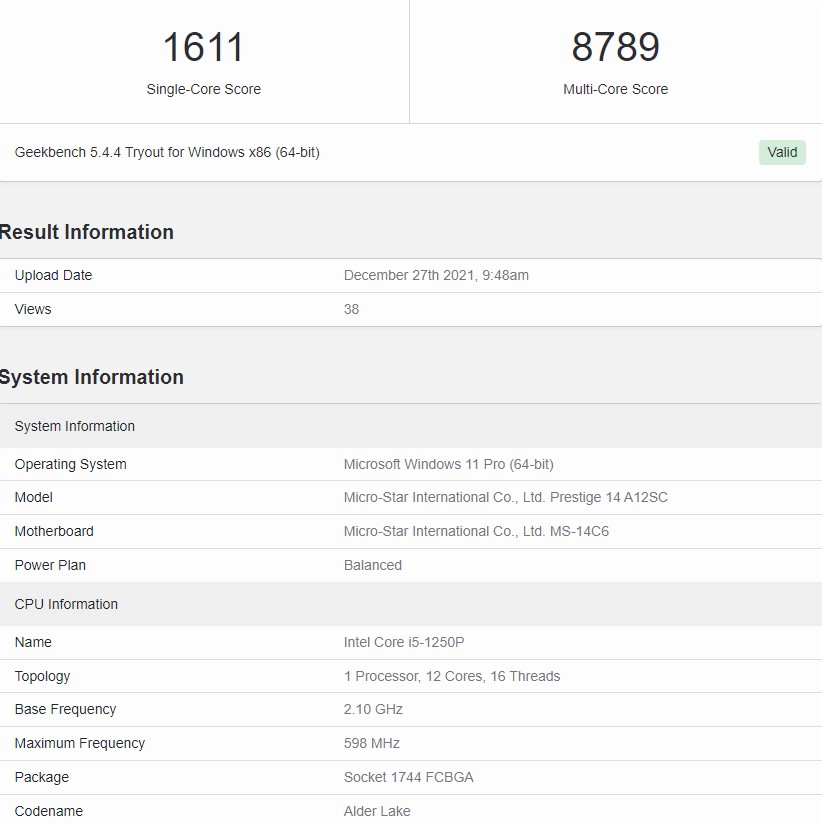Click the large System Information heading
This screenshot has height=825, width=822.
91,377
